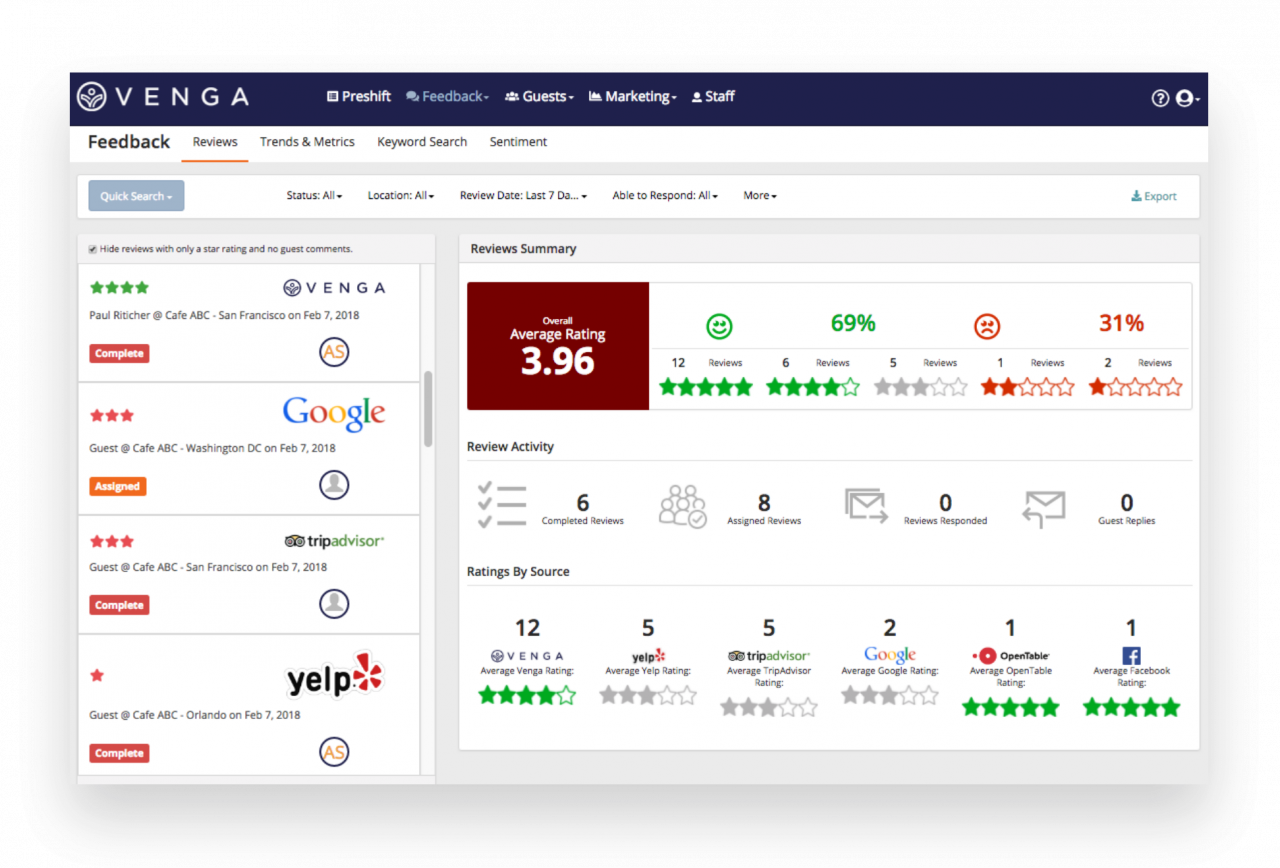
Task: Click the AS avatar on the Orlando review
Action: tap(334, 752)
